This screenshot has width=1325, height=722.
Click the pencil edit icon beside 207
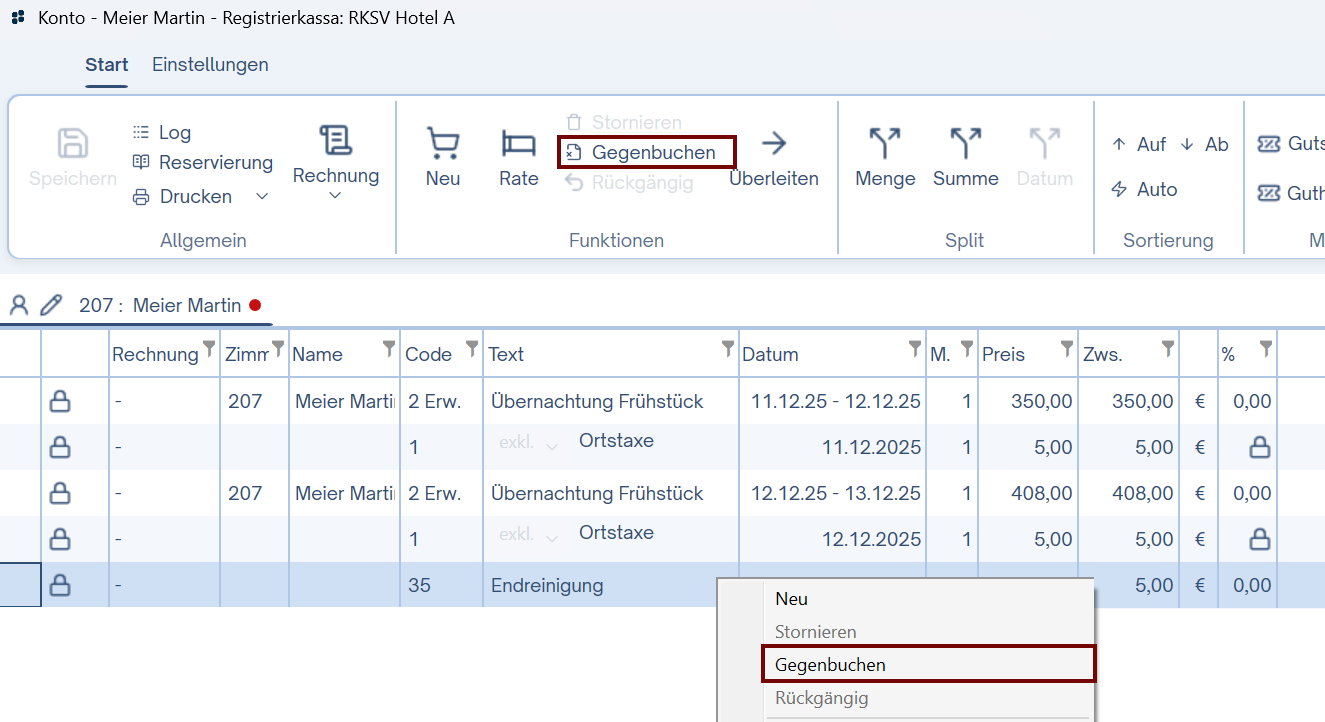(51, 306)
